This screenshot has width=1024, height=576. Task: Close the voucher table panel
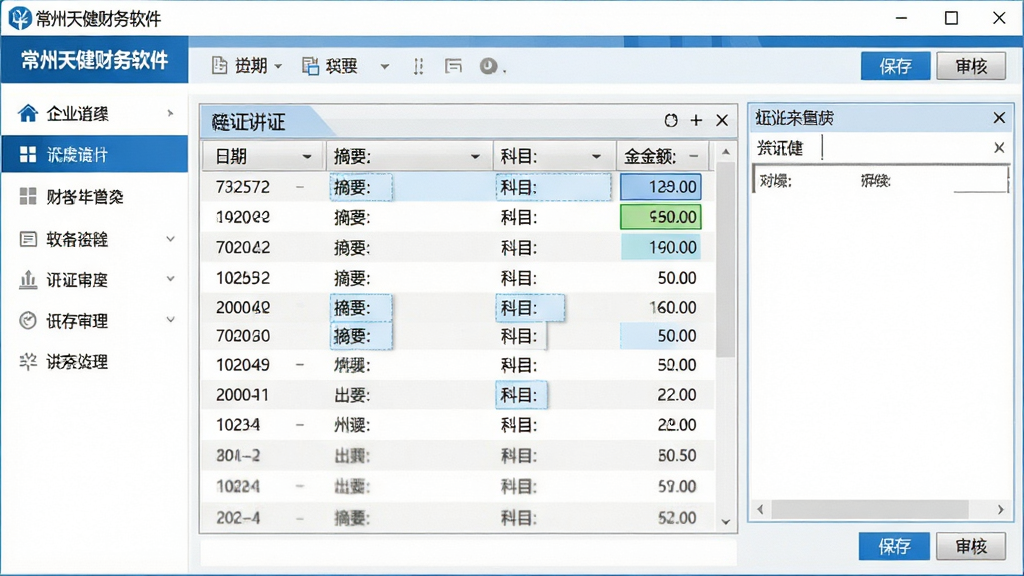point(722,120)
